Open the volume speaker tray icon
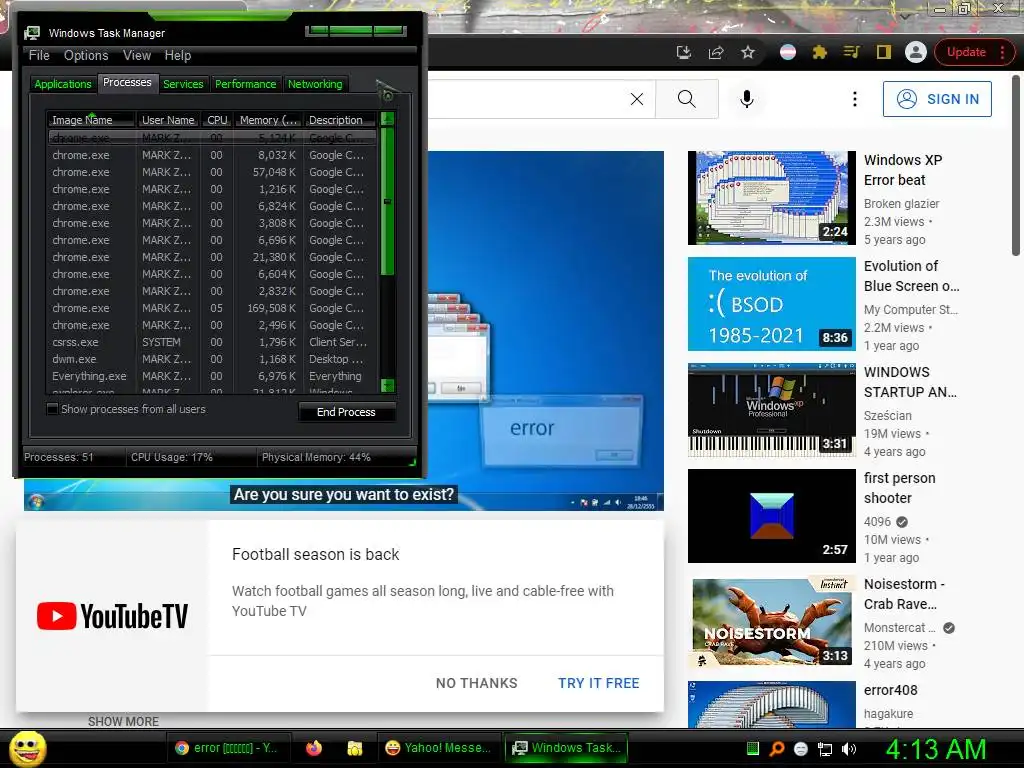Viewport: 1024px width, 768px height. click(x=849, y=749)
